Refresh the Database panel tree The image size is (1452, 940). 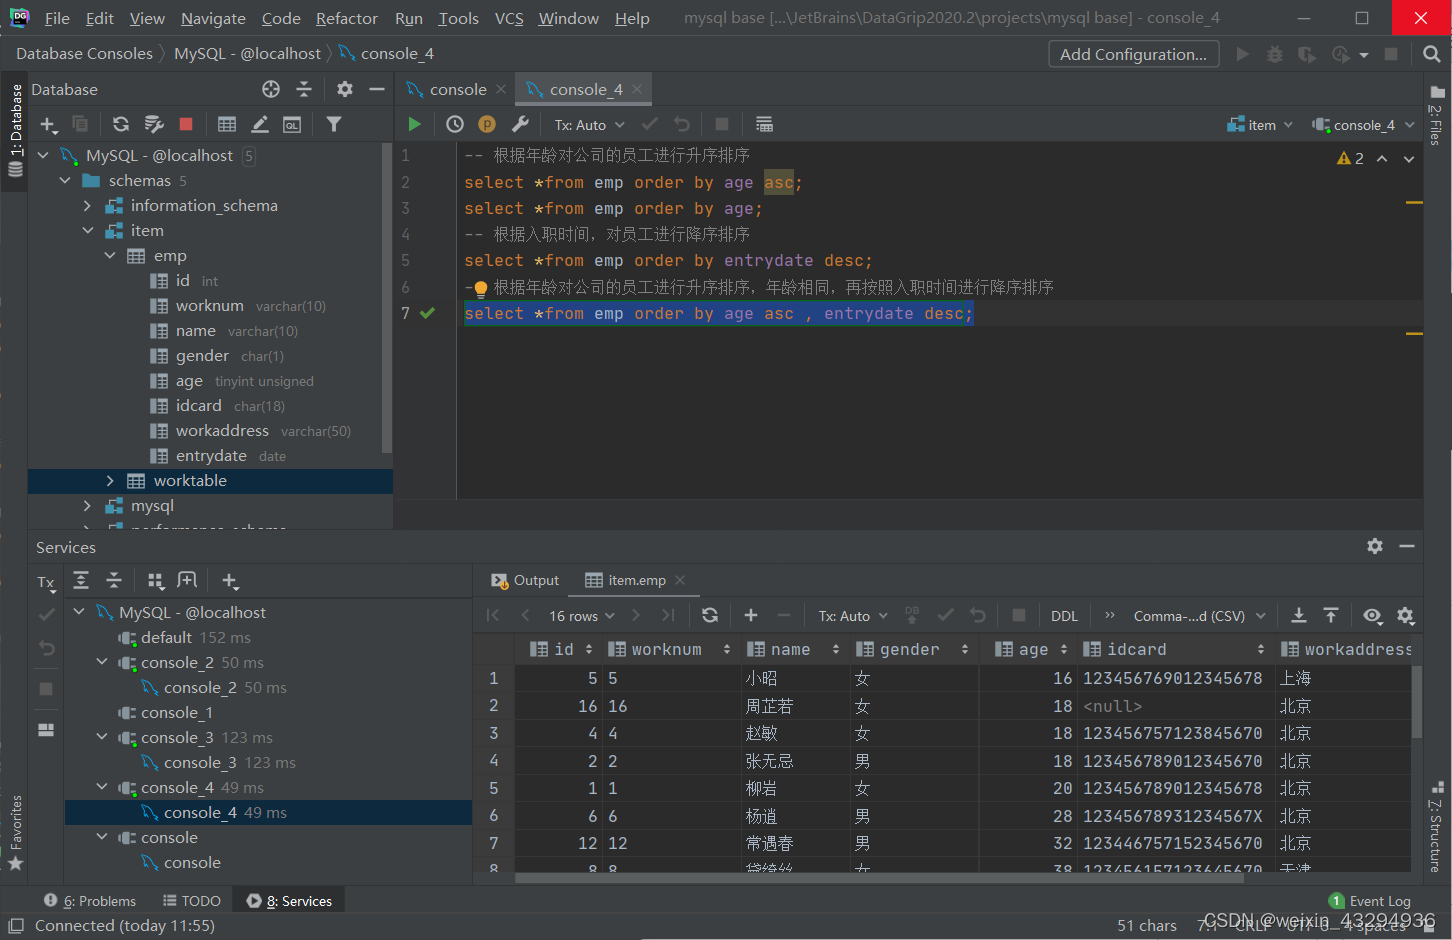click(121, 124)
